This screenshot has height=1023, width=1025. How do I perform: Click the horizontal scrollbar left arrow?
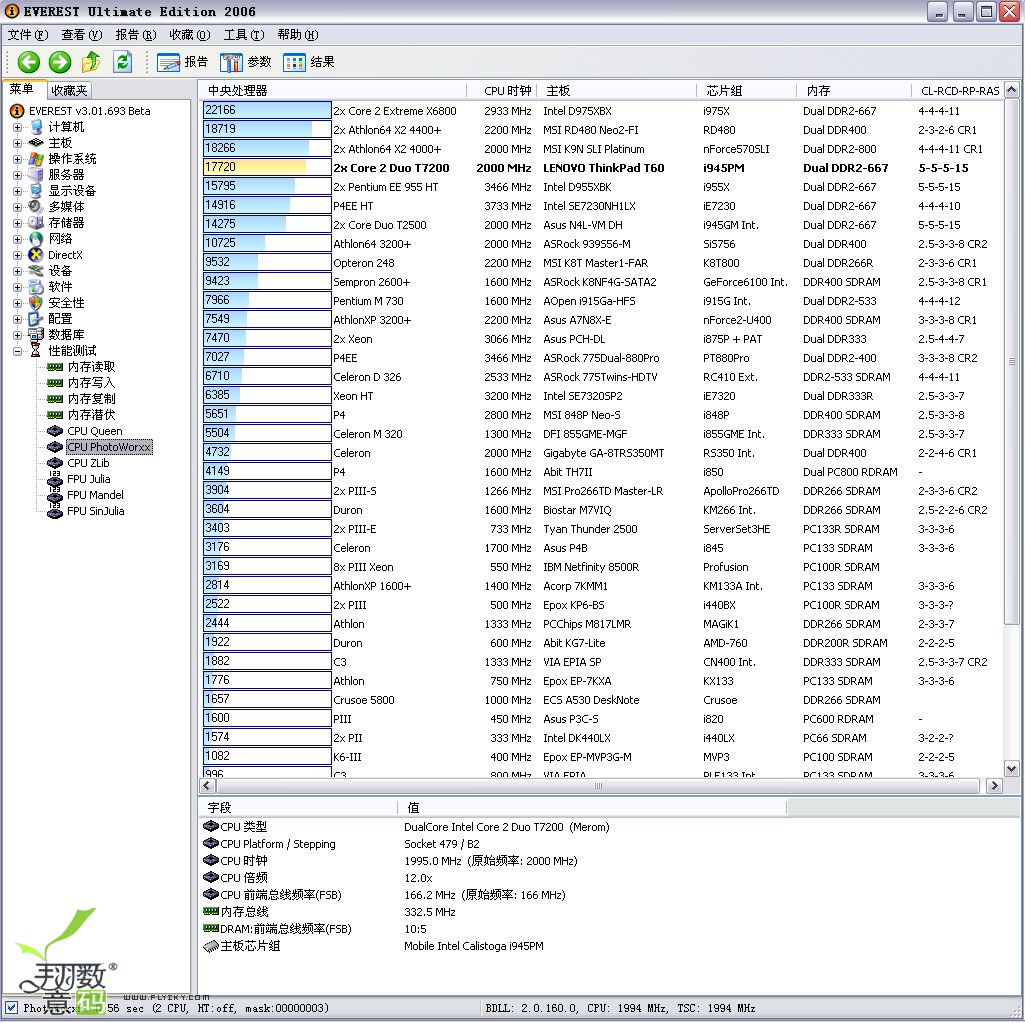[x=207, y=786]
